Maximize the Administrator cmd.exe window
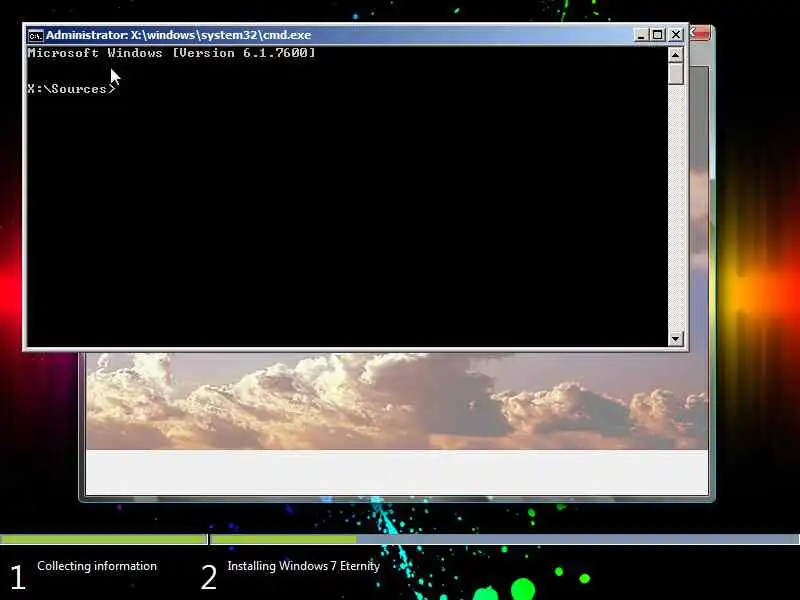The width and height of the screenshot is (800, 600). pos(658,35)
